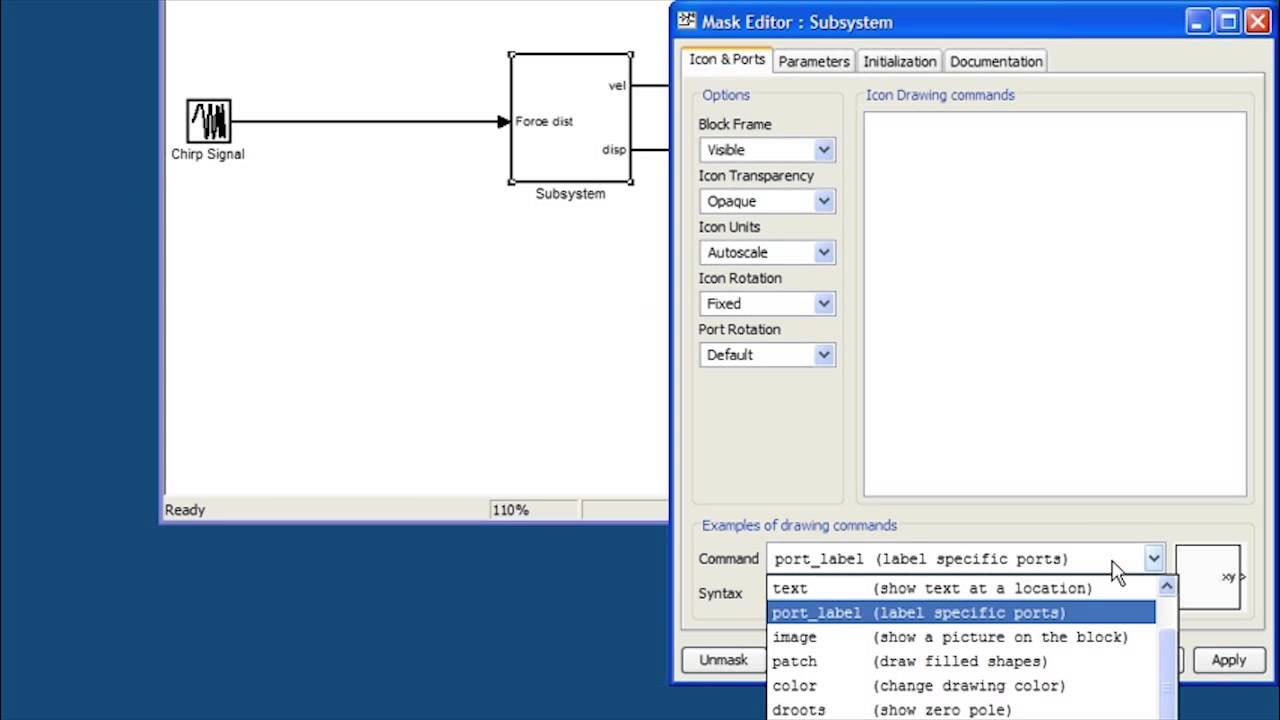Click the 'vel' output port label
The width and height of the screenshot is (1280, 720).
617,86
